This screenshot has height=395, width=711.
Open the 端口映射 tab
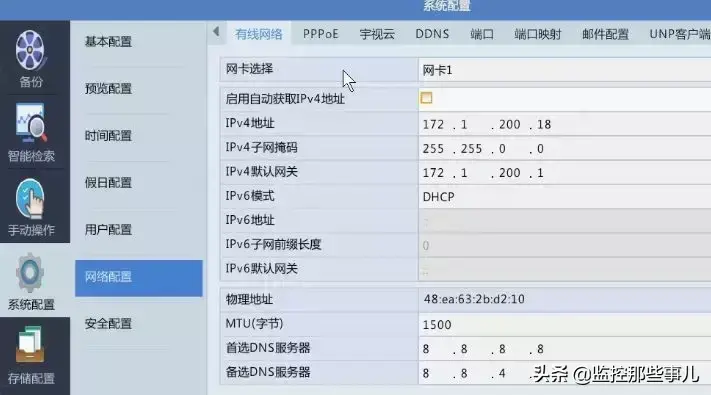538,34
